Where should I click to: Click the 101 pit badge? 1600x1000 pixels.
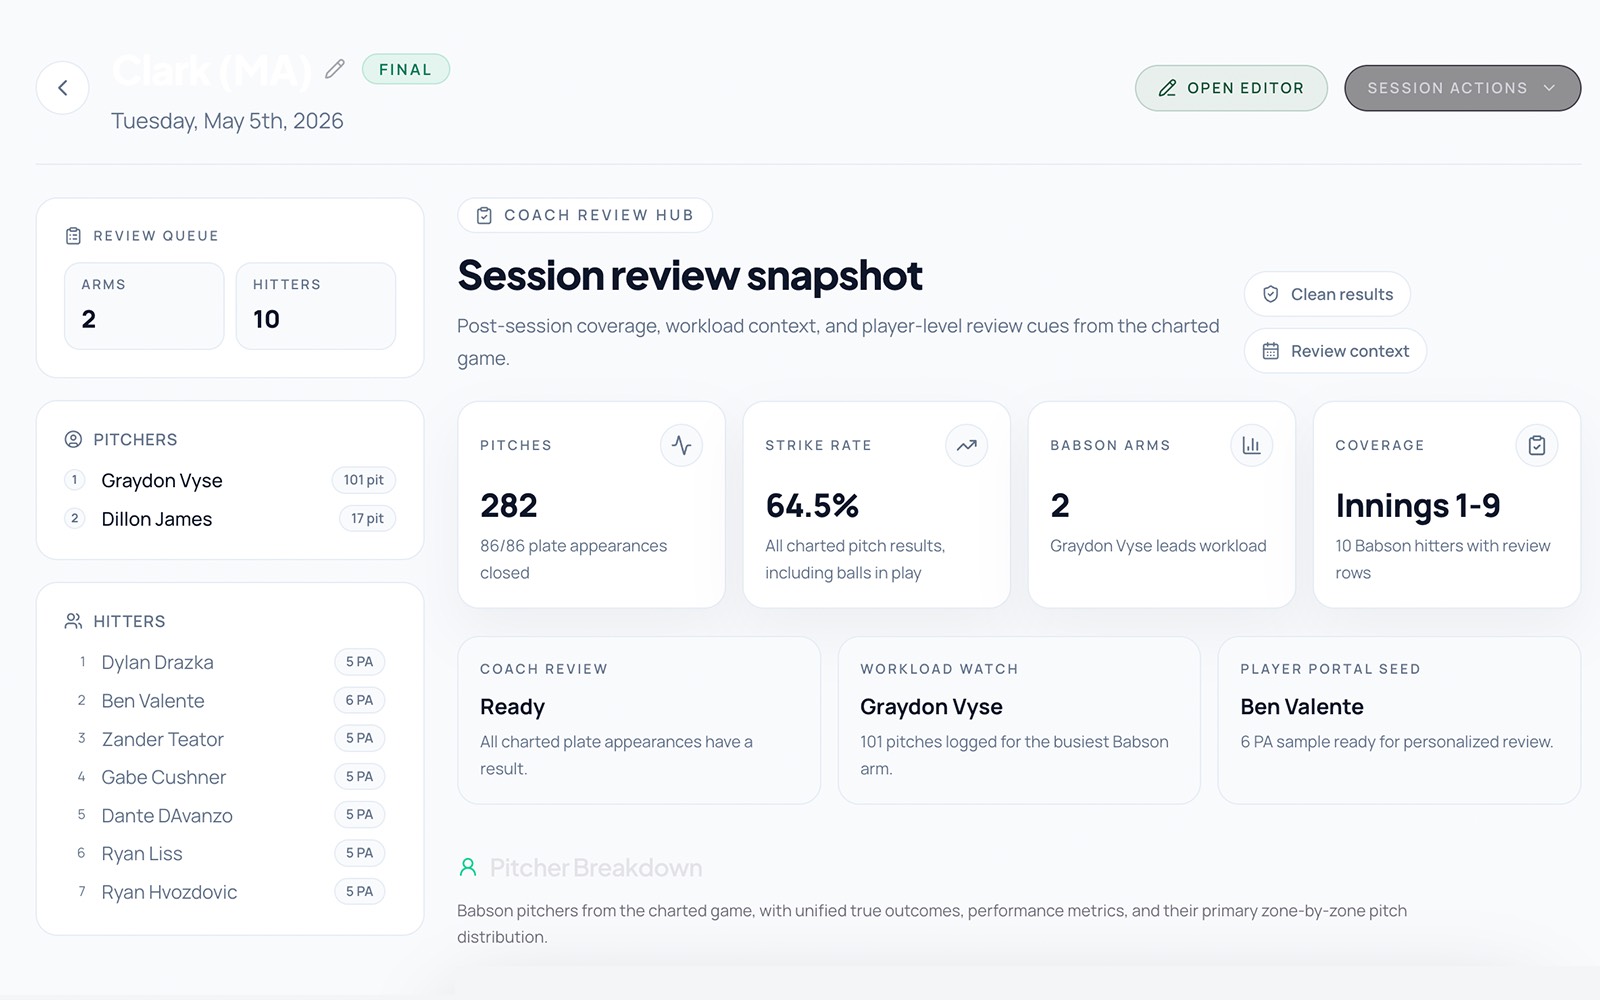click(363, 480)
